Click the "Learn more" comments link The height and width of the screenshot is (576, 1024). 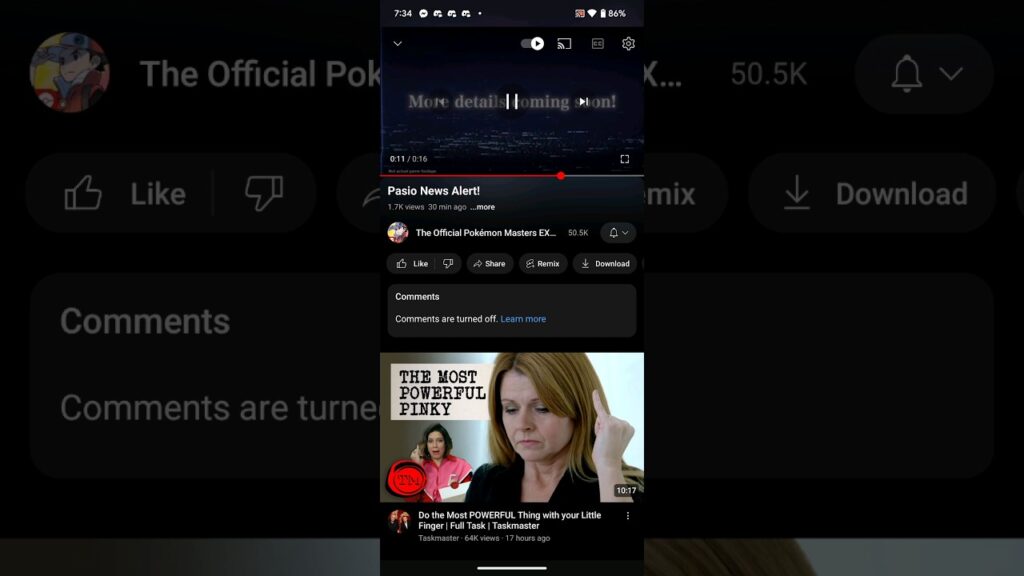click(523, 319)
